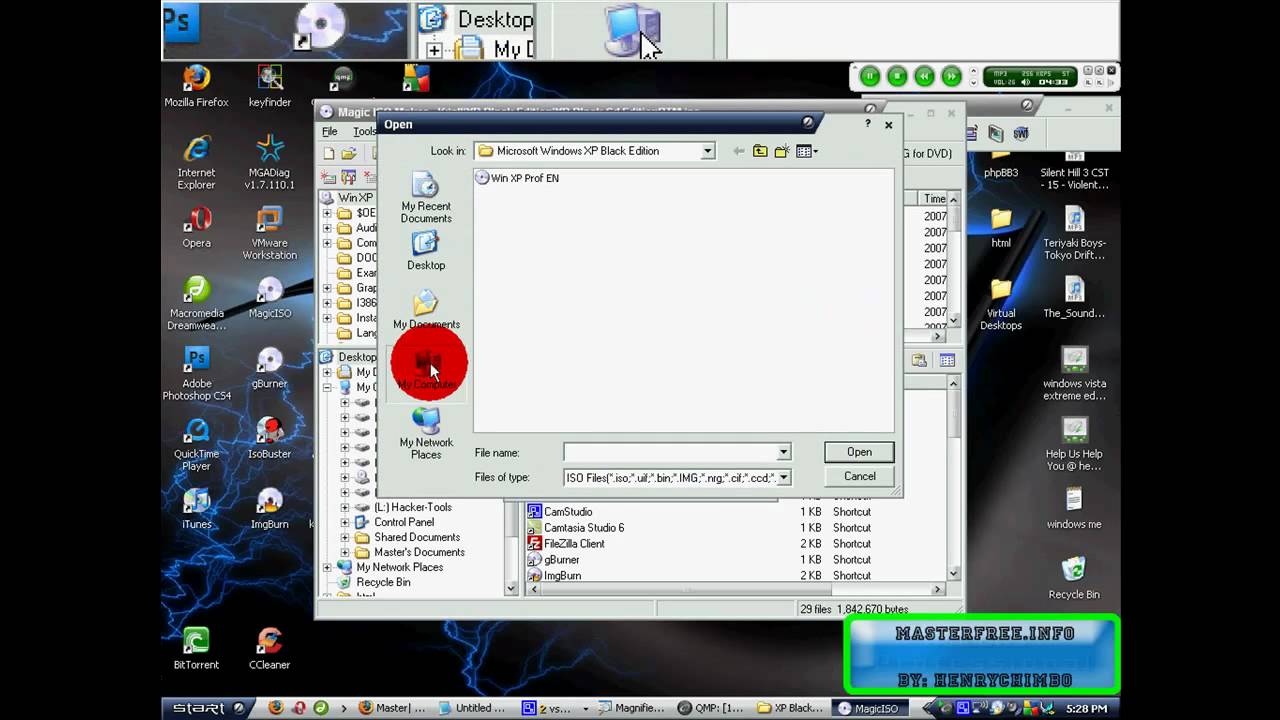Go to Desktop in the dialog places bar
1280x720 pixels.
pos(426,251)
